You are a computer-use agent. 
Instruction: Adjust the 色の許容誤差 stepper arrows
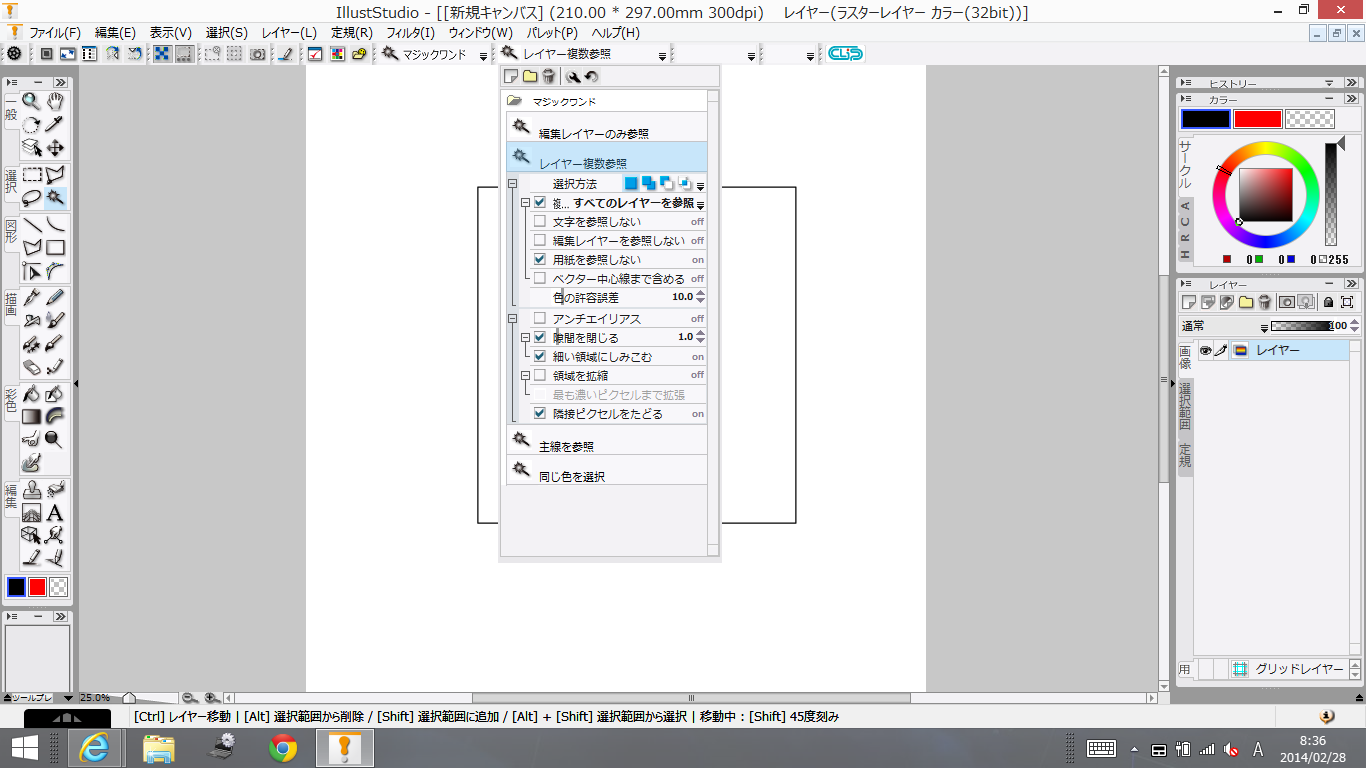[700, 297]
